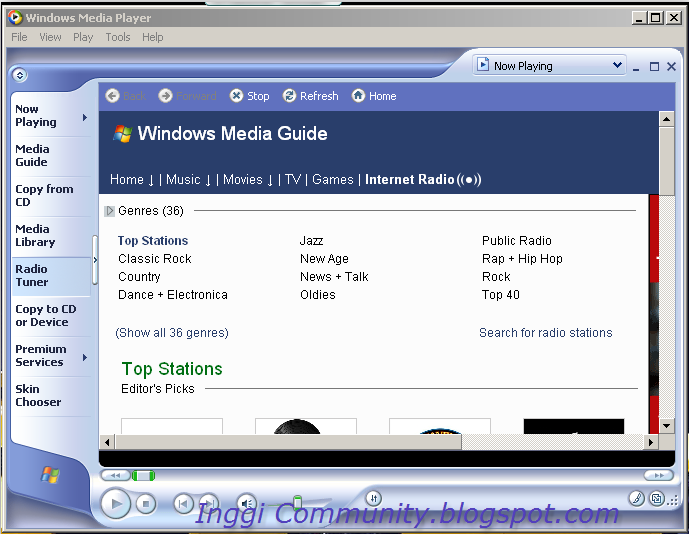Click the Games link in guide nav
Viewport: 689px width, 534px height.
(333, 179)
